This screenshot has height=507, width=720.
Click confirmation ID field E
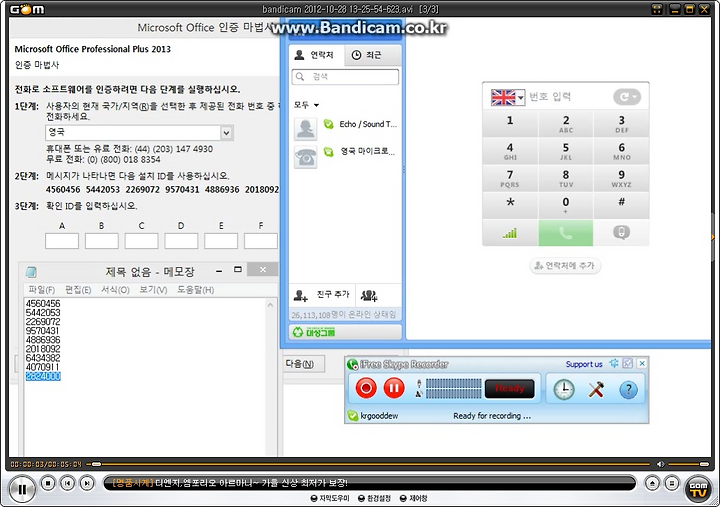coord(221,241)
